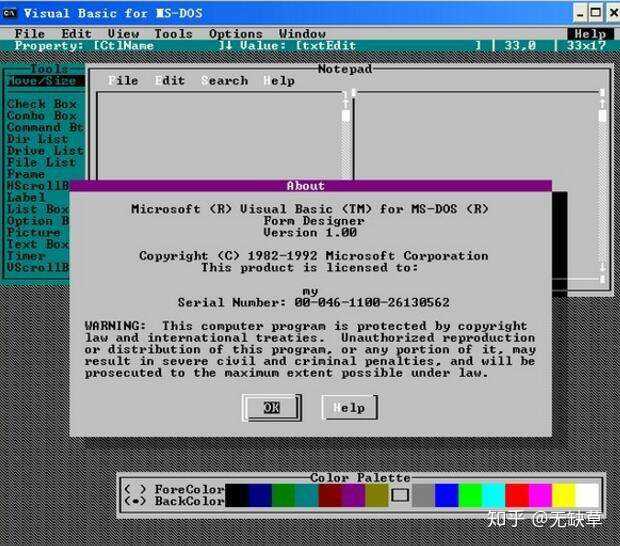Select the ForeColor radio option
Viewport: 620px width, 546px height.
click(174, 489)
